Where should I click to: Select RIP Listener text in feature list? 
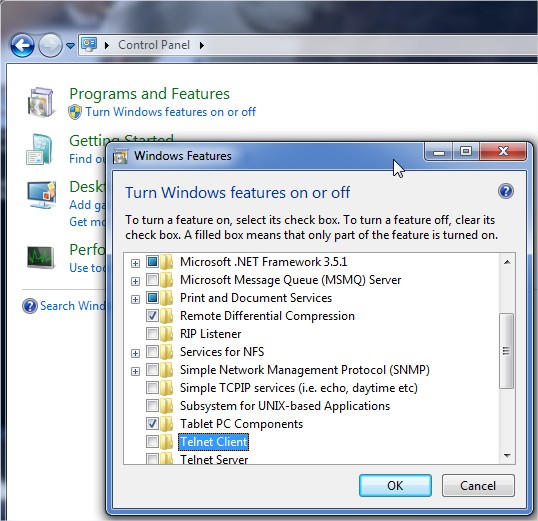pos(211,334)
